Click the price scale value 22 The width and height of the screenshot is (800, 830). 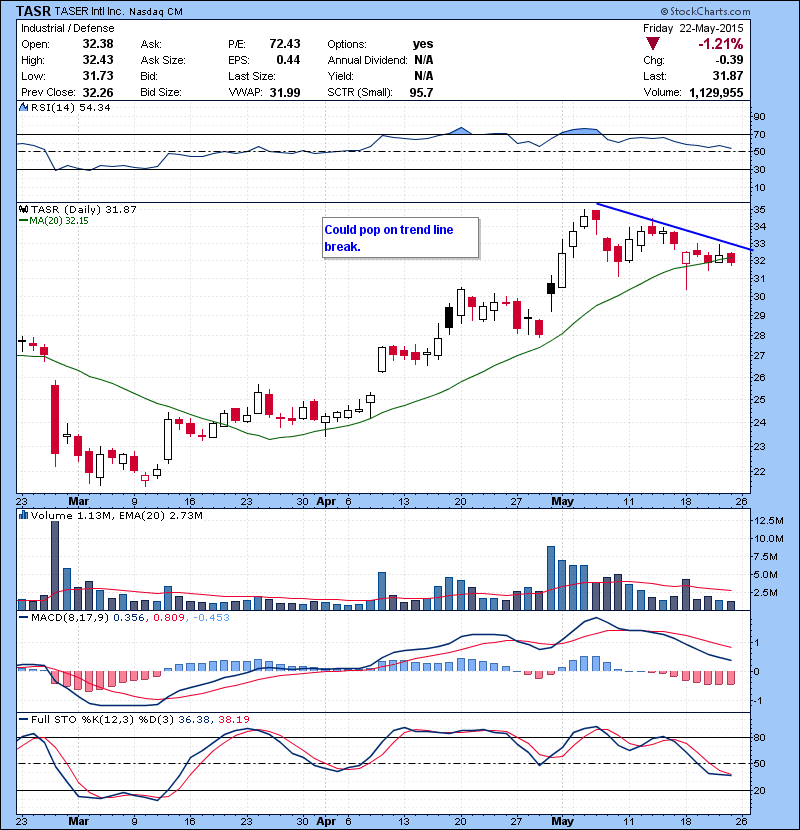point(759,472)
